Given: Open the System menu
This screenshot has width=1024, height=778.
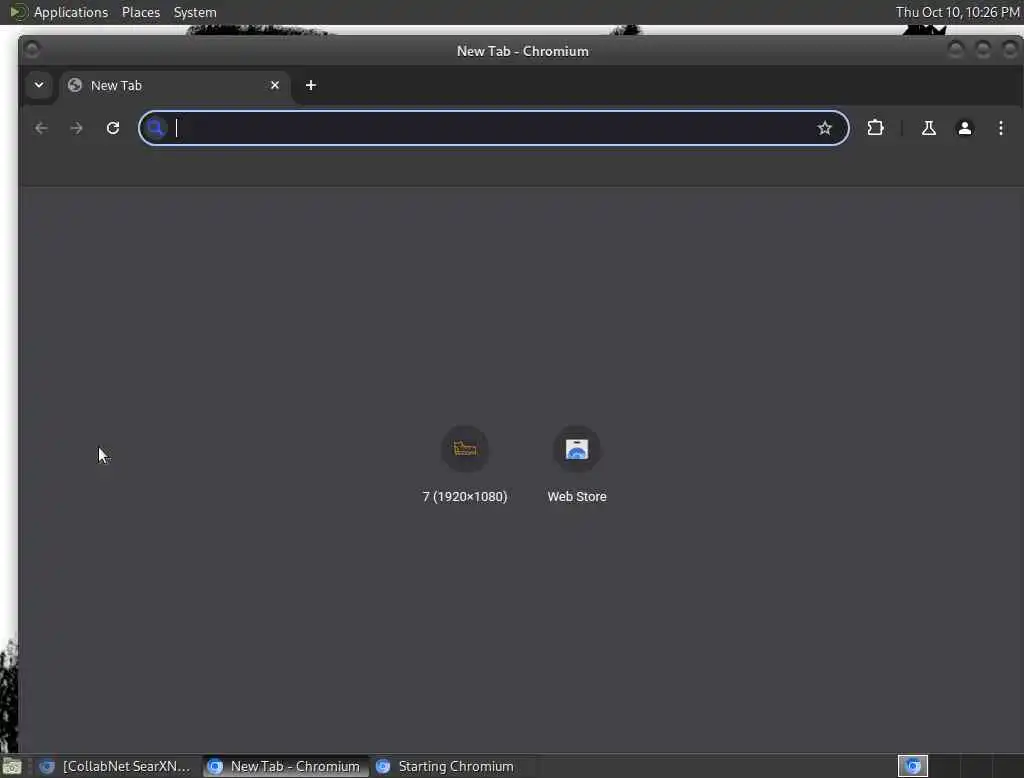Looking at the screenshot, I should tap(195, 12).
